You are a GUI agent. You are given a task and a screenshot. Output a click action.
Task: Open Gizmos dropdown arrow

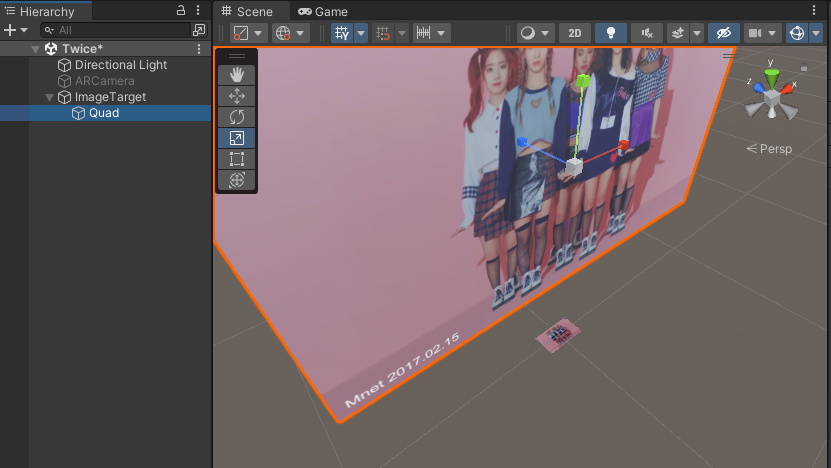point(816,33)
